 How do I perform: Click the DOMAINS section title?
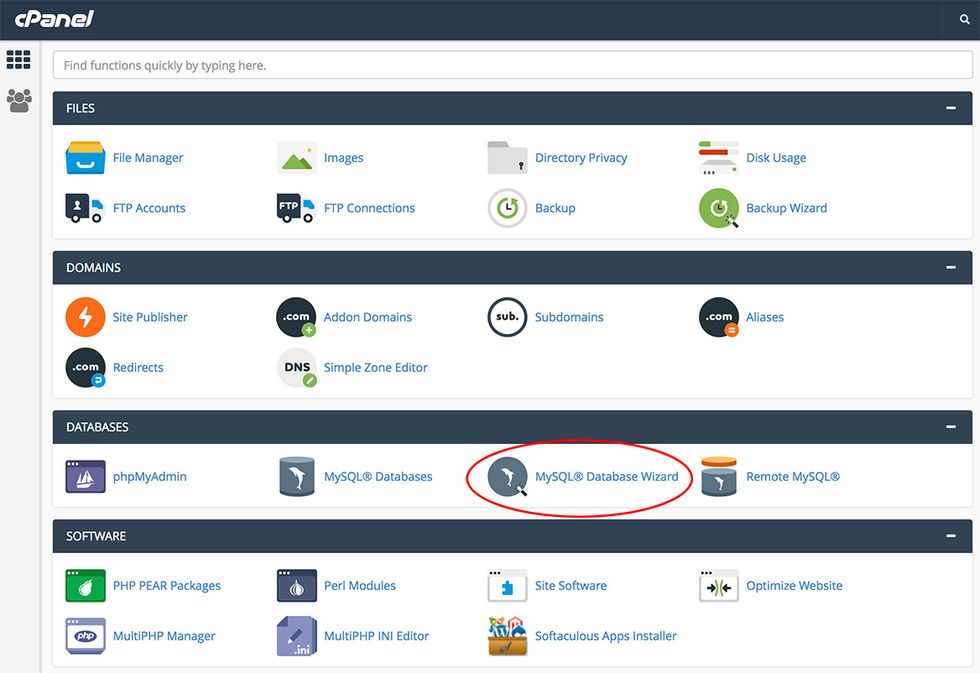tap(94, 267)
